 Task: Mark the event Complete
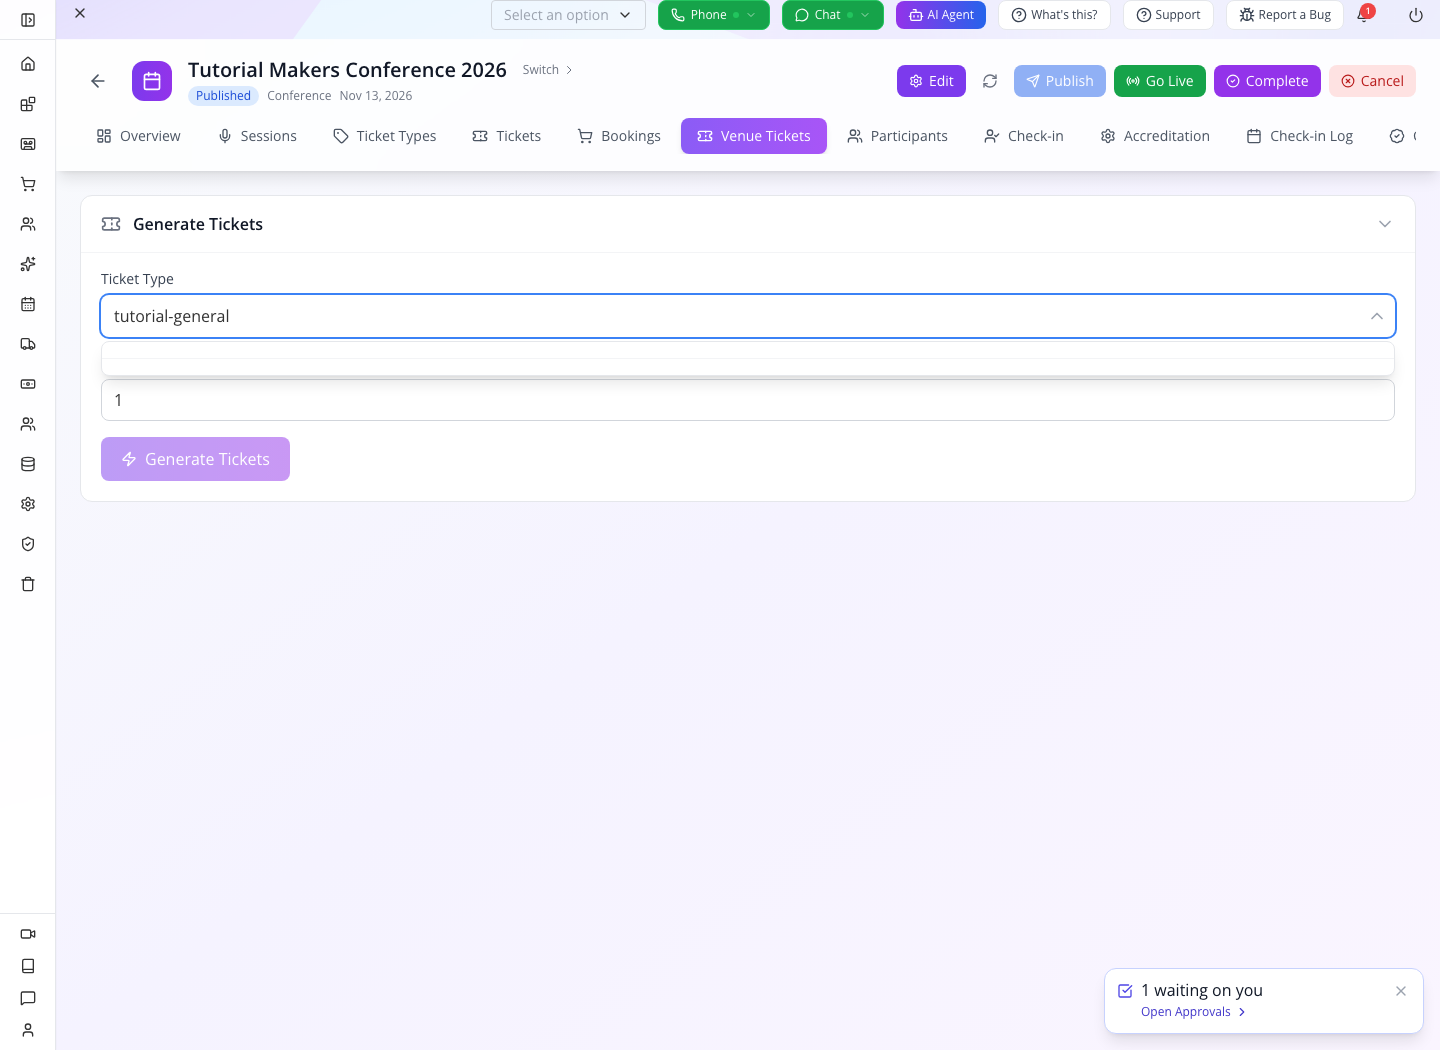[x=1267, y=81]
